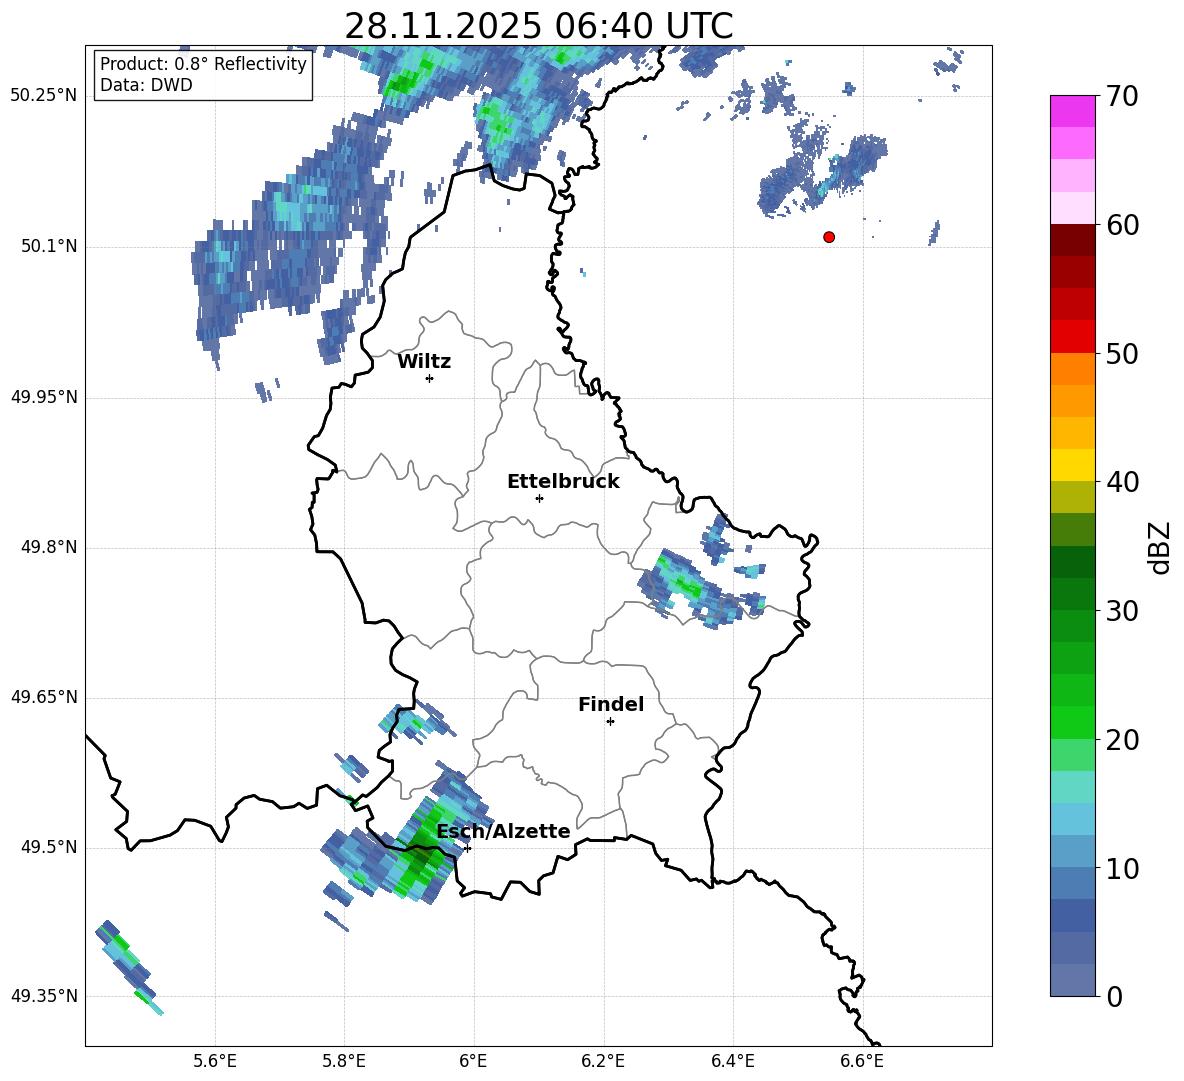
Task: Click the 30 value on the colorbar
Action: pos(1122,611)
